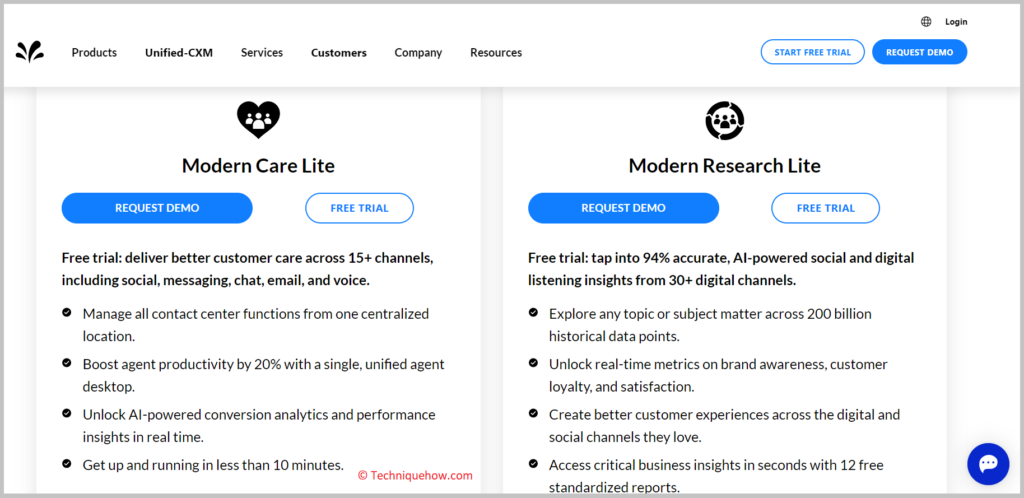Open the Unified-CXM menu item
This screenshot has height=498, width=1024.
click(x=179, y=53)
